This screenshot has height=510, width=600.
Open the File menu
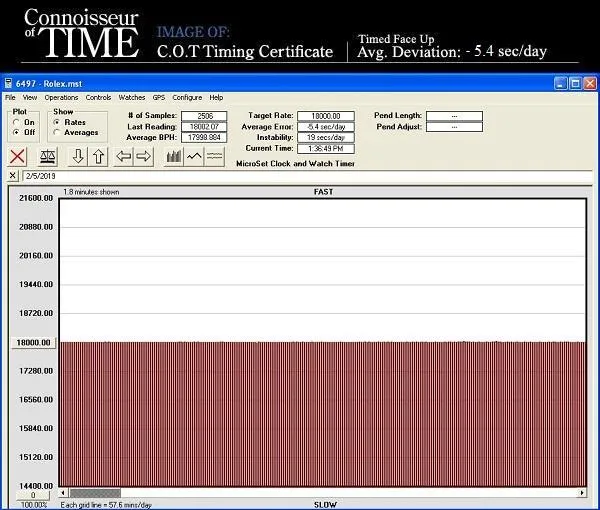tap(10, 98)
